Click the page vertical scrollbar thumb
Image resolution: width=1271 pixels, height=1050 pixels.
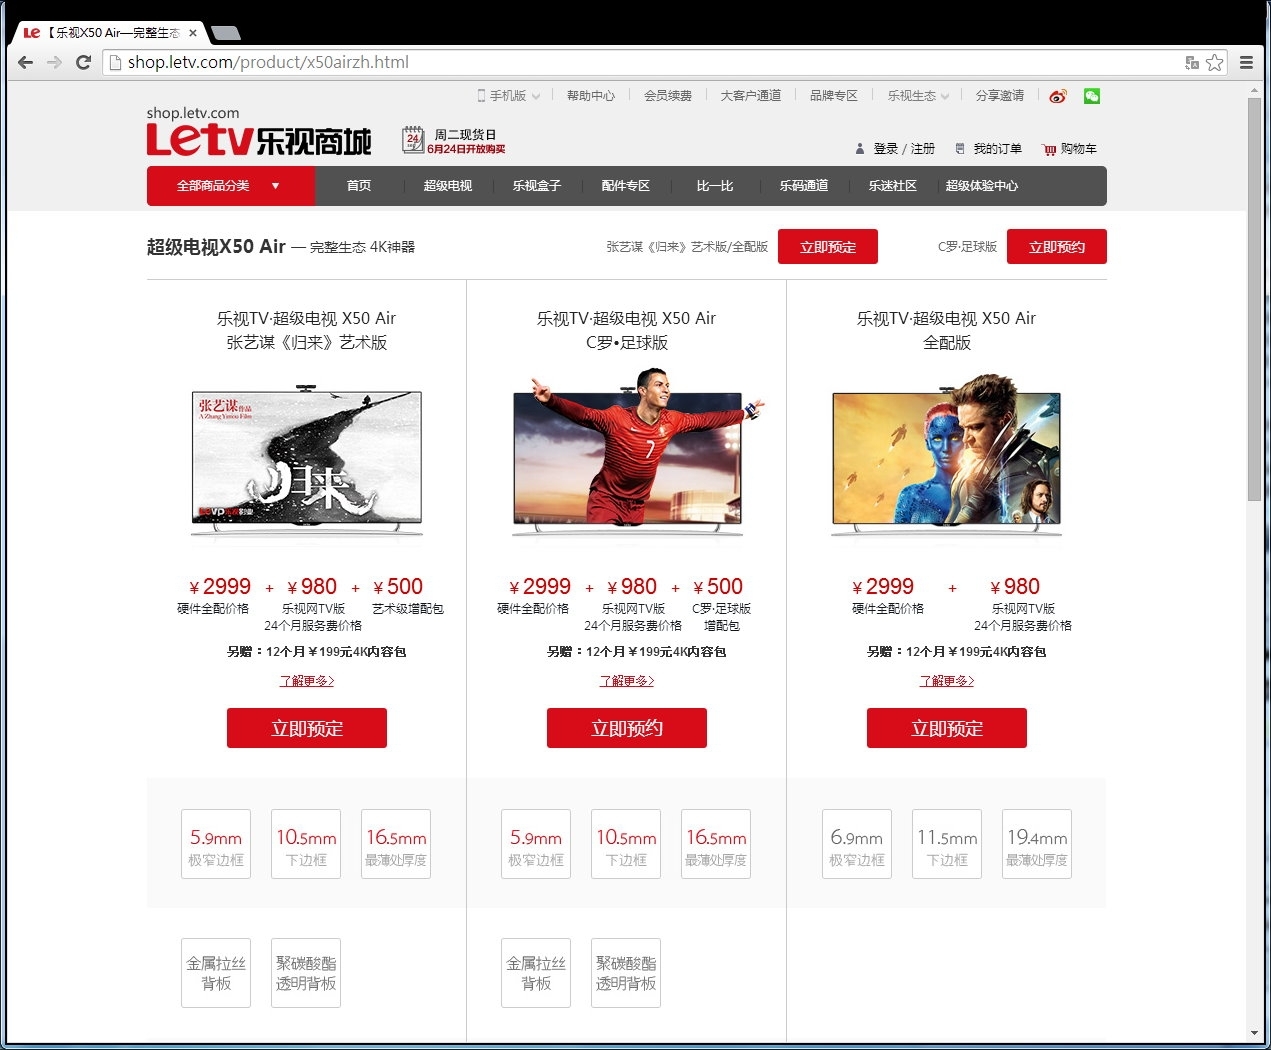(1254, 298)
